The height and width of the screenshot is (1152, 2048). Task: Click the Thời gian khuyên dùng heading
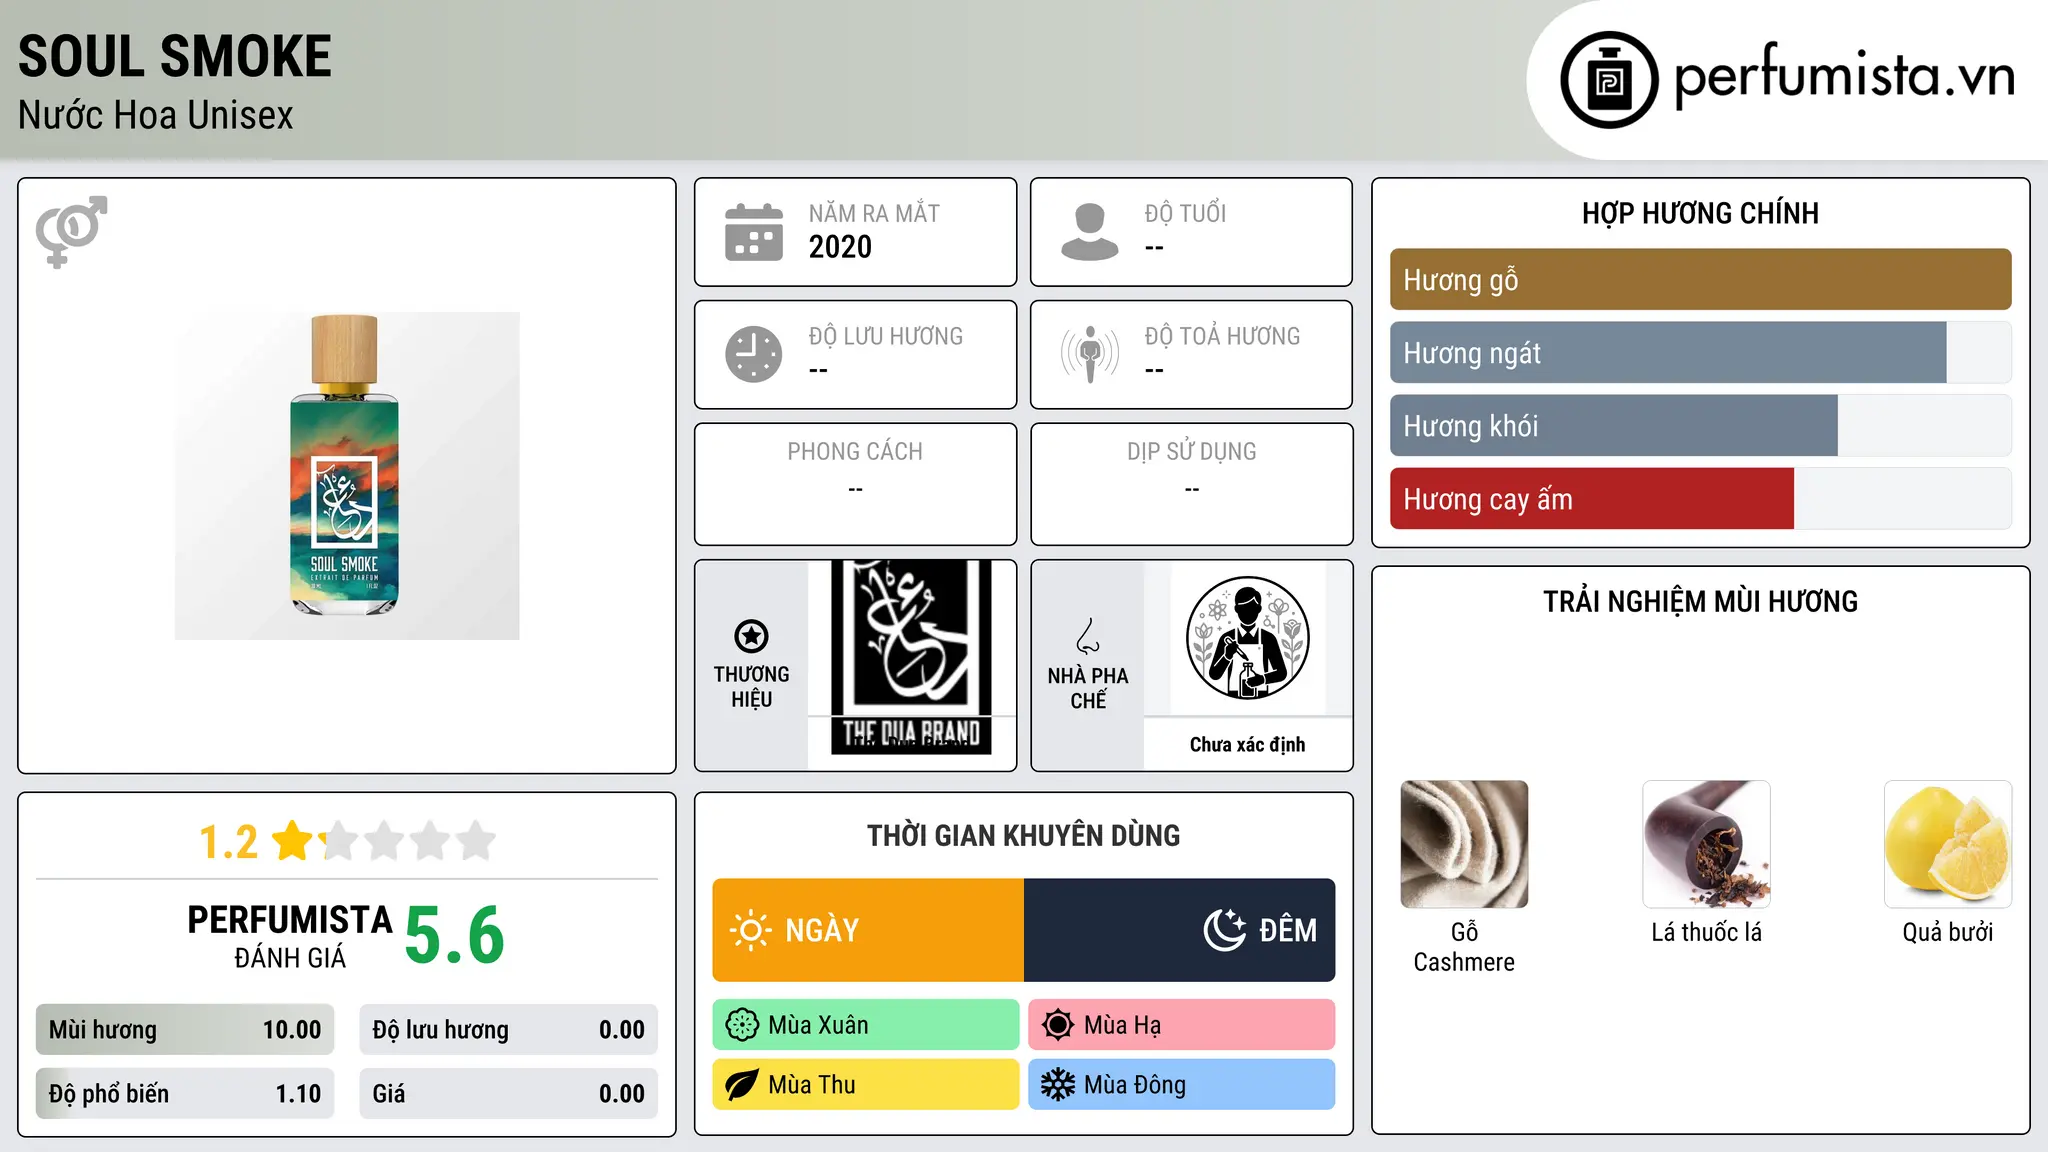(1024, 835)
